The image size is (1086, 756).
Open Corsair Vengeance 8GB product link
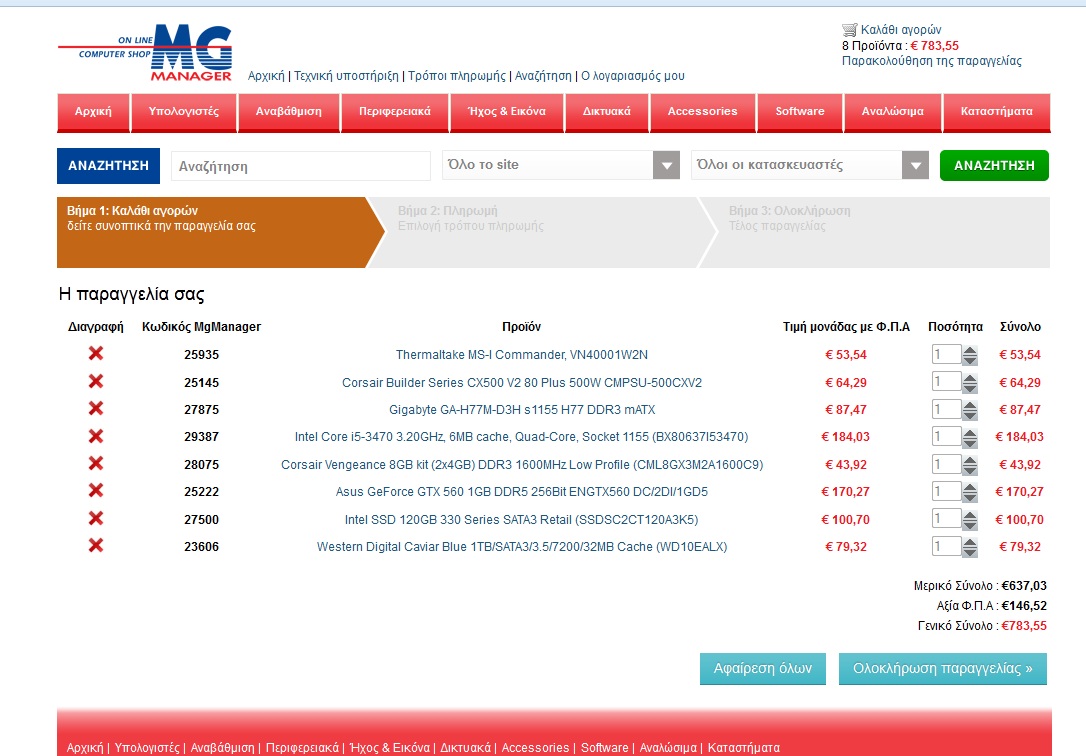coord(522,465)
